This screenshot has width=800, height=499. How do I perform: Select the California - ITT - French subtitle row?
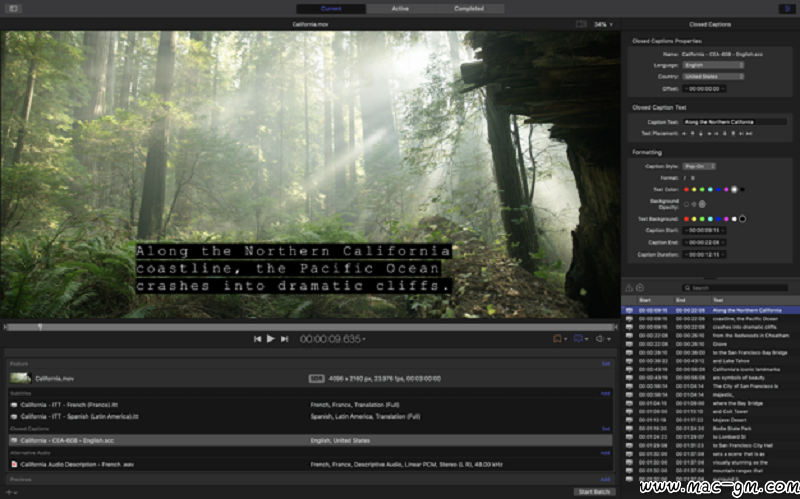pyautogui.click(x=311, y=405)
